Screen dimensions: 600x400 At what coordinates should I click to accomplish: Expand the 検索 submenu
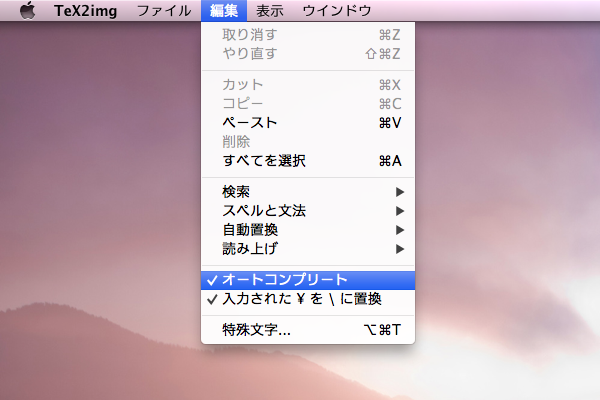(x=308, y=192)
